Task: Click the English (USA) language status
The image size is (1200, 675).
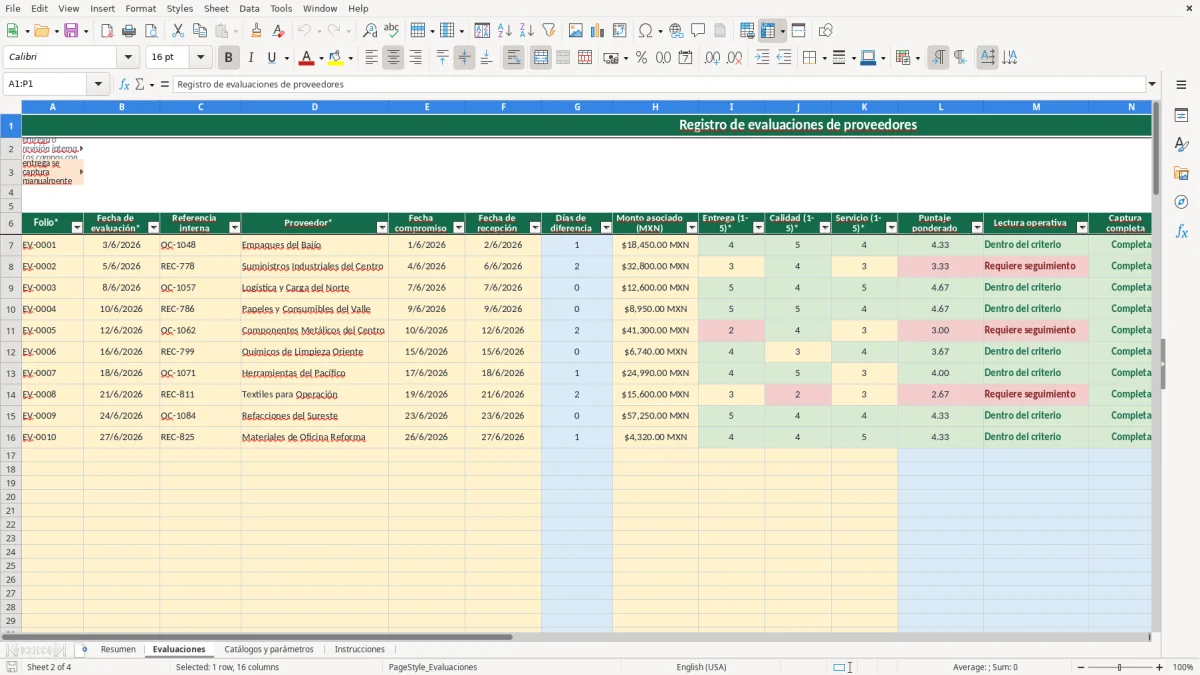Action: [x=701, y=667]
